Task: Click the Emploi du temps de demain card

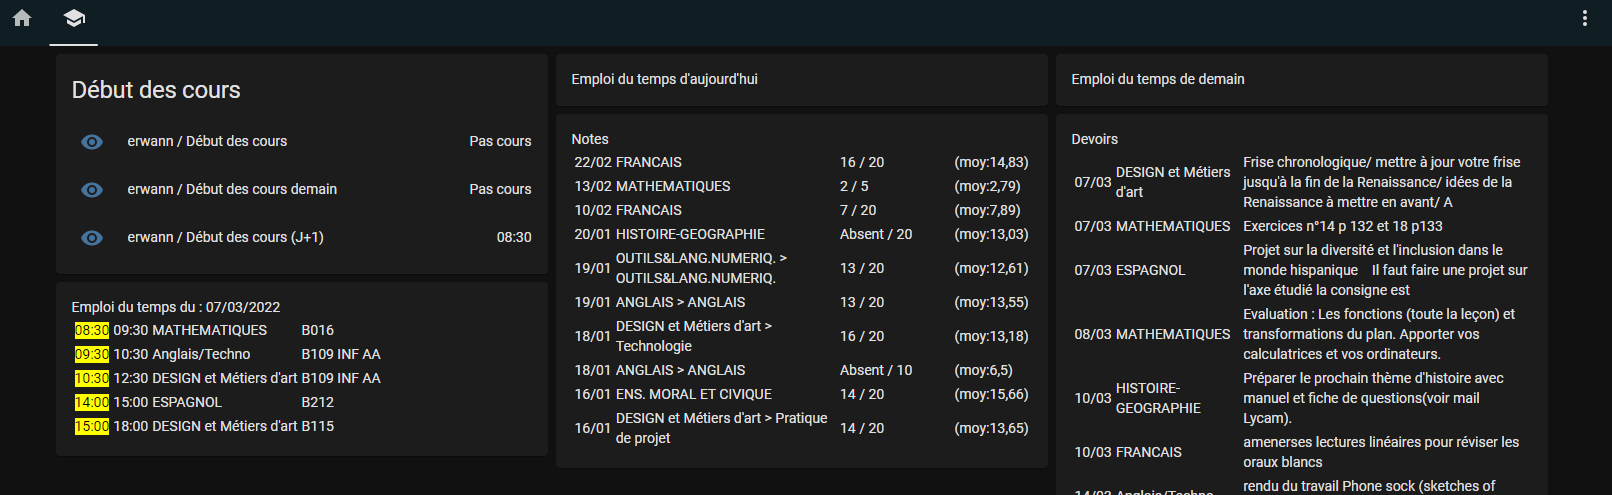Action: click(x=1302, y=80)
